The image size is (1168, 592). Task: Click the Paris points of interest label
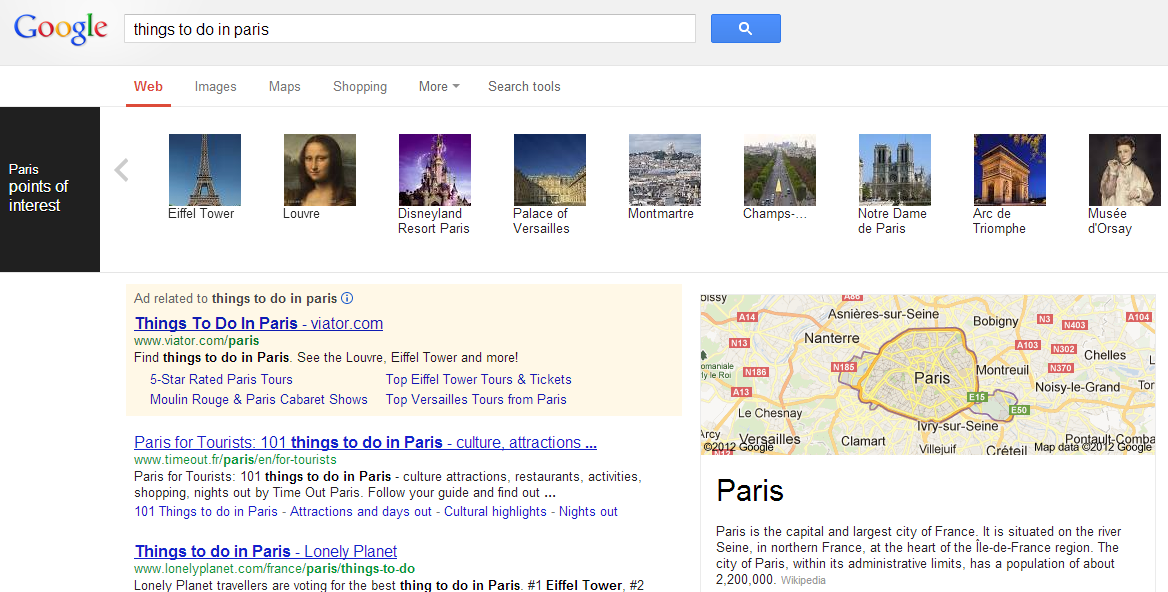pos(38,187)
